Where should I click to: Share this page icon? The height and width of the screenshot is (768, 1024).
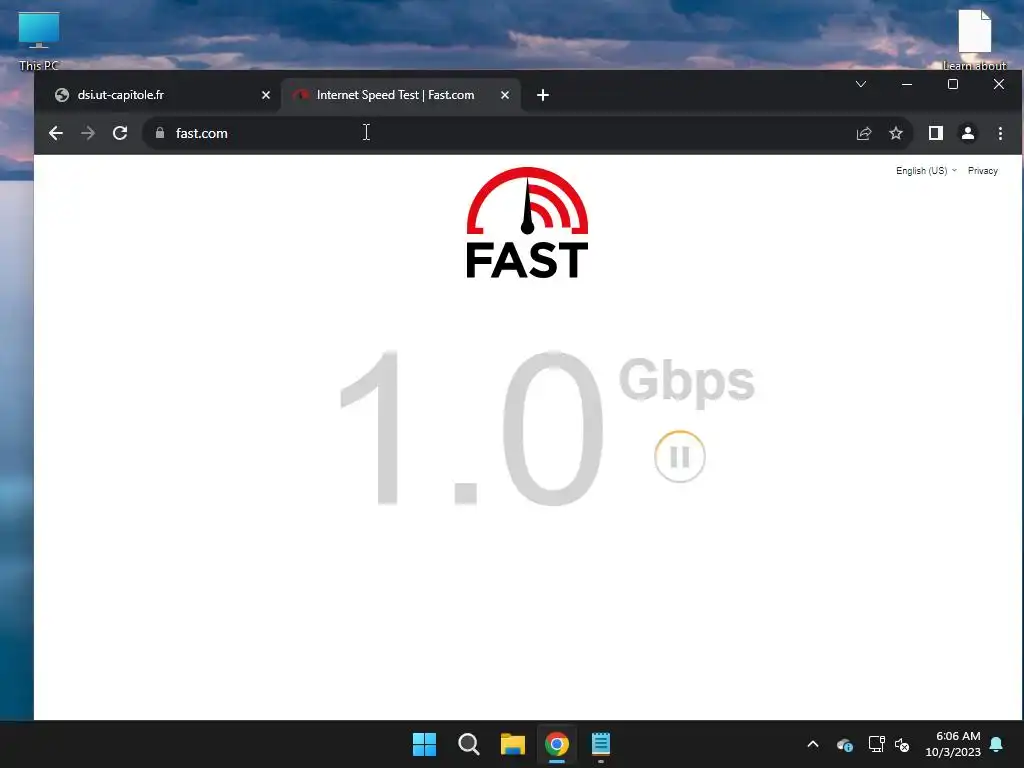point(864,133)
